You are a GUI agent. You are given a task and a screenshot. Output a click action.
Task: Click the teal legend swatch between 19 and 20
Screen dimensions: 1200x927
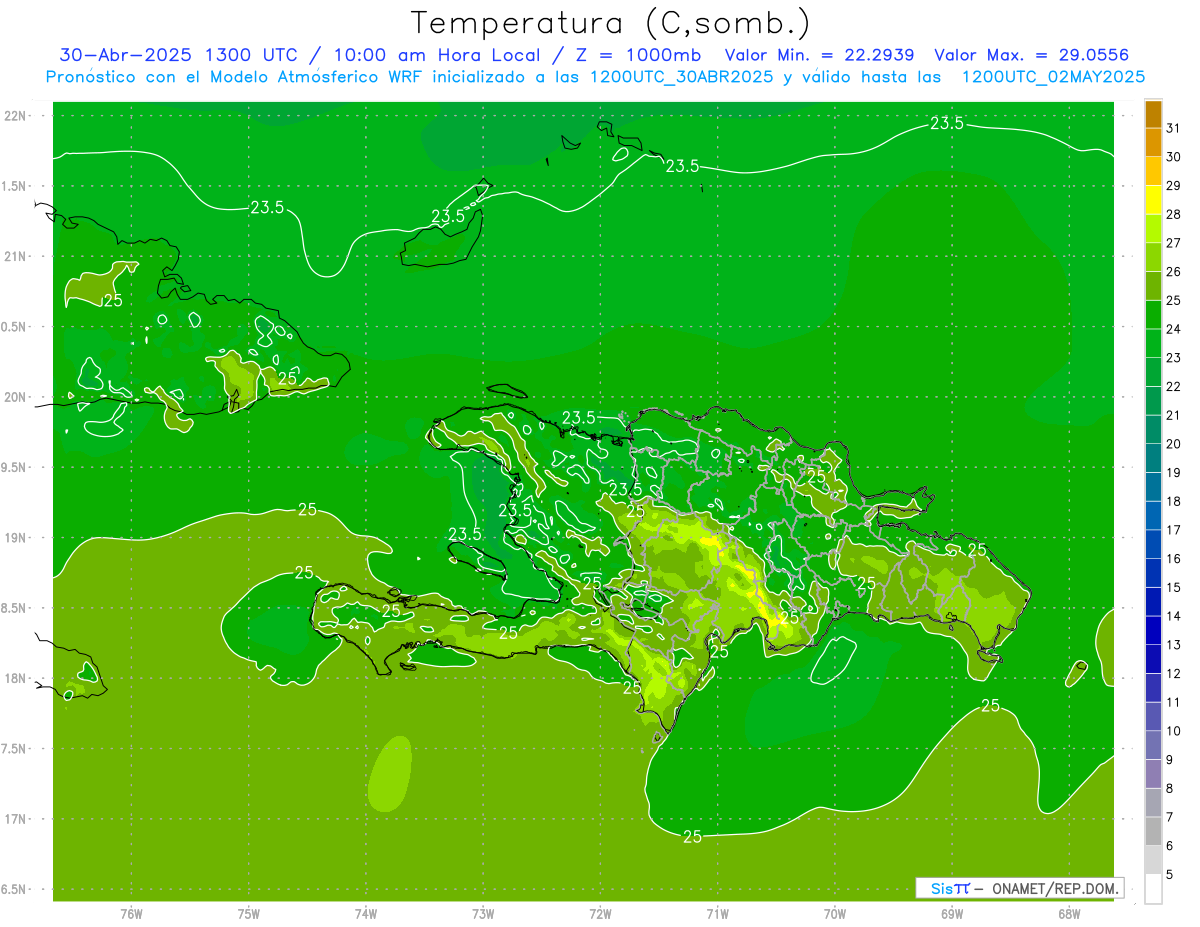coord(1153,458)
